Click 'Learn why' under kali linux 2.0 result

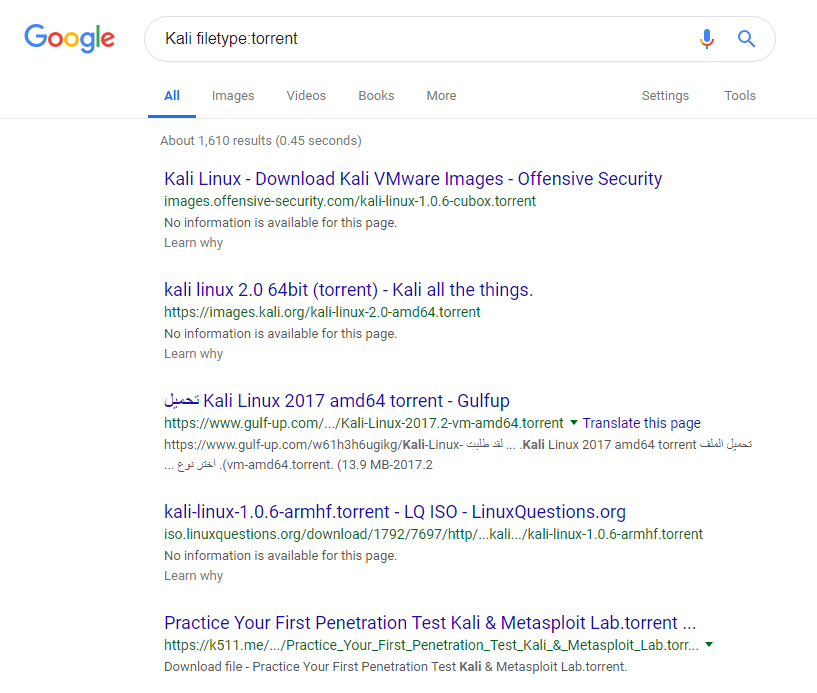[x=193, y=354]
